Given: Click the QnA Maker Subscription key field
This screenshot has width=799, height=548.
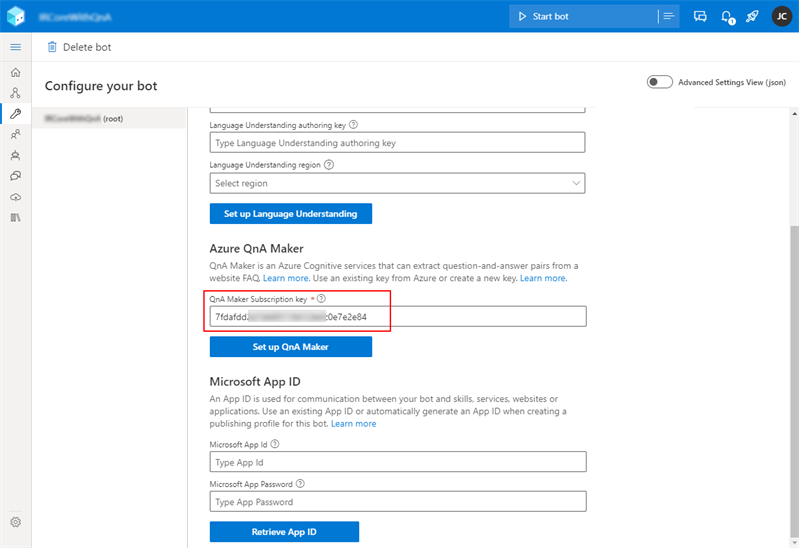Looking at the screenshot, I should point(397,317).
